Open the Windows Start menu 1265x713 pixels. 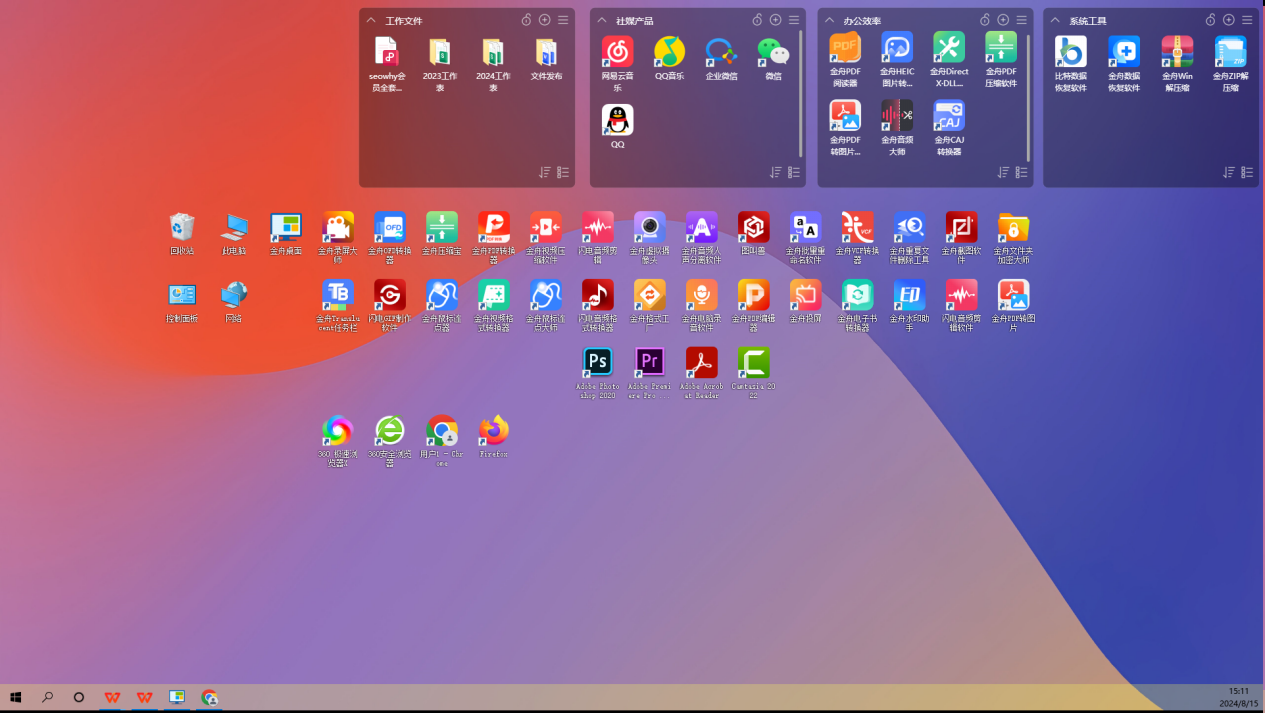(15, 697)
